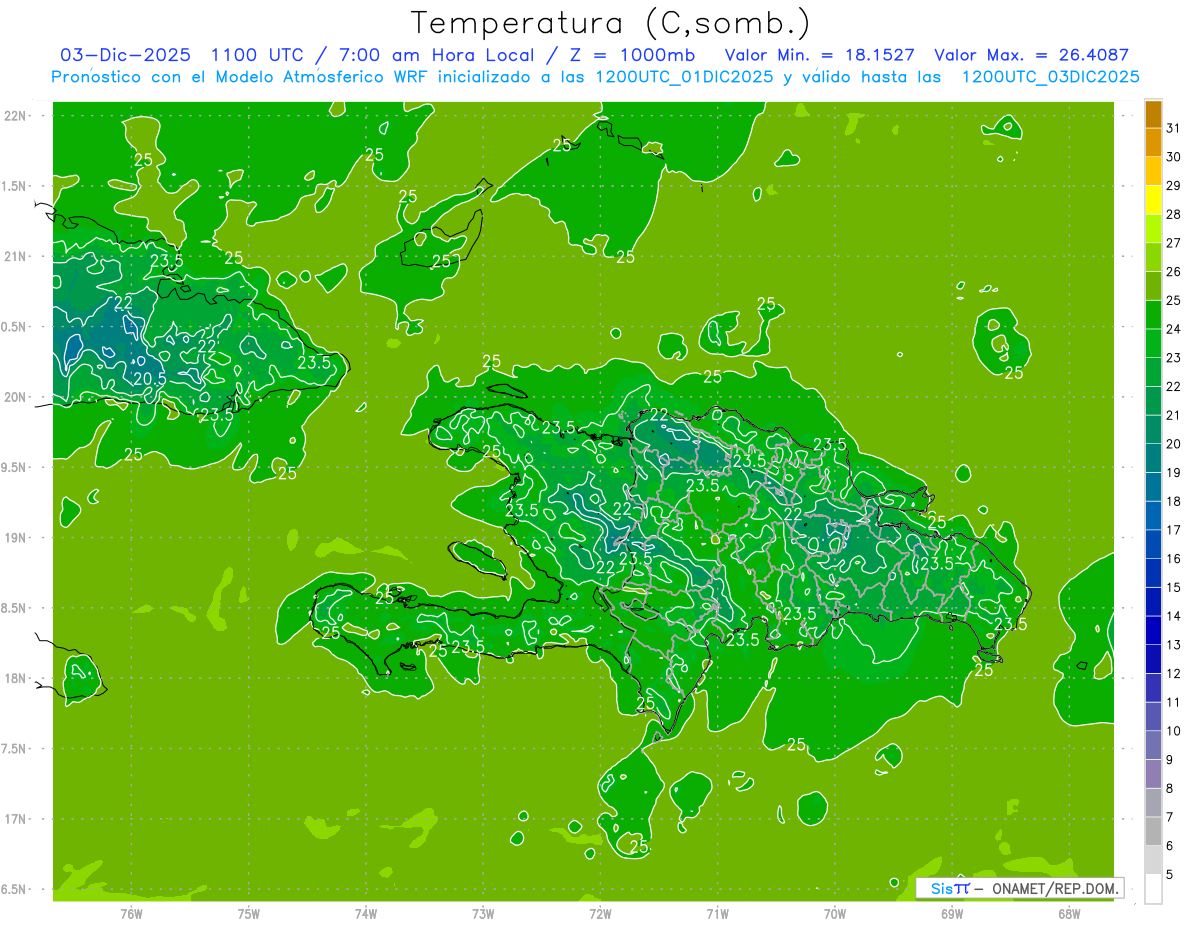The image size is (1200, 927).
Task: Click the '72W' longitude axis label
Action: 600,913
